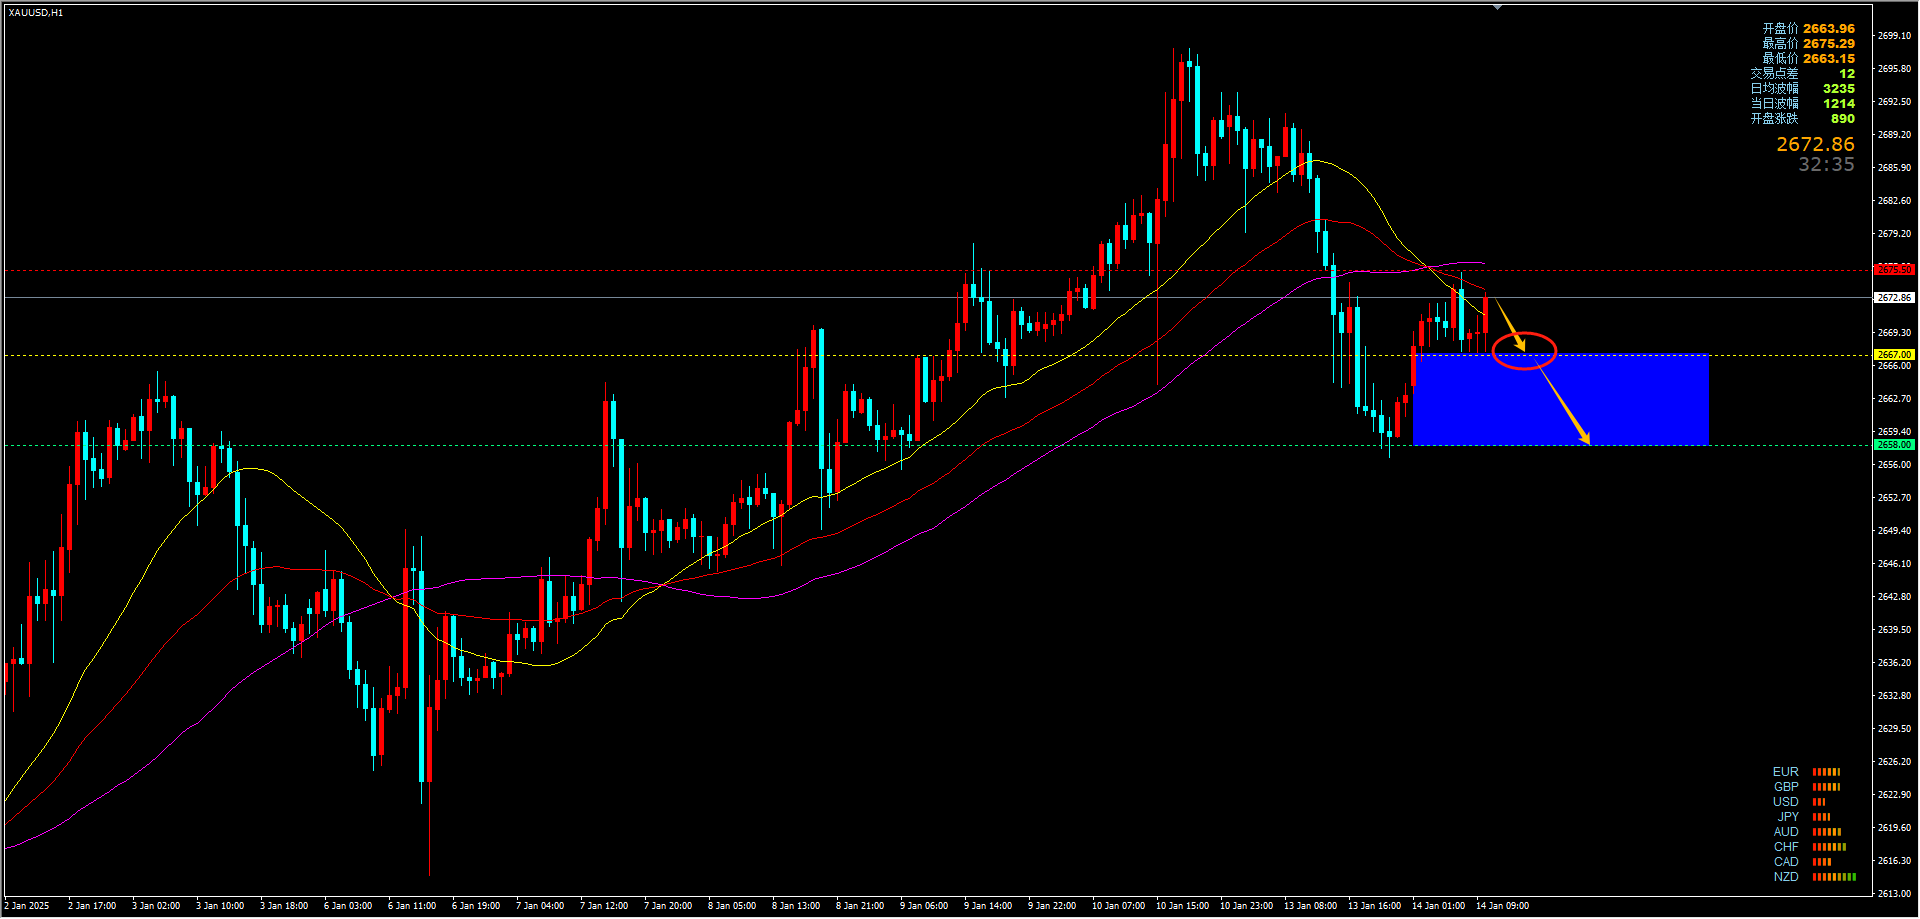Select the green 2658.00 level tag
1920x919 pixels.
tap(1894, 445)
